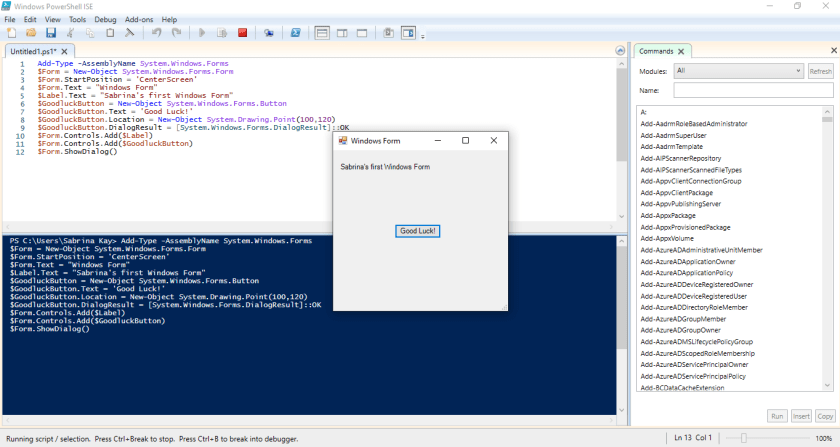This screenshot has height=447, width=840.
Task: Expand the Modules dropdown showing All
Action: coord(738,71)
